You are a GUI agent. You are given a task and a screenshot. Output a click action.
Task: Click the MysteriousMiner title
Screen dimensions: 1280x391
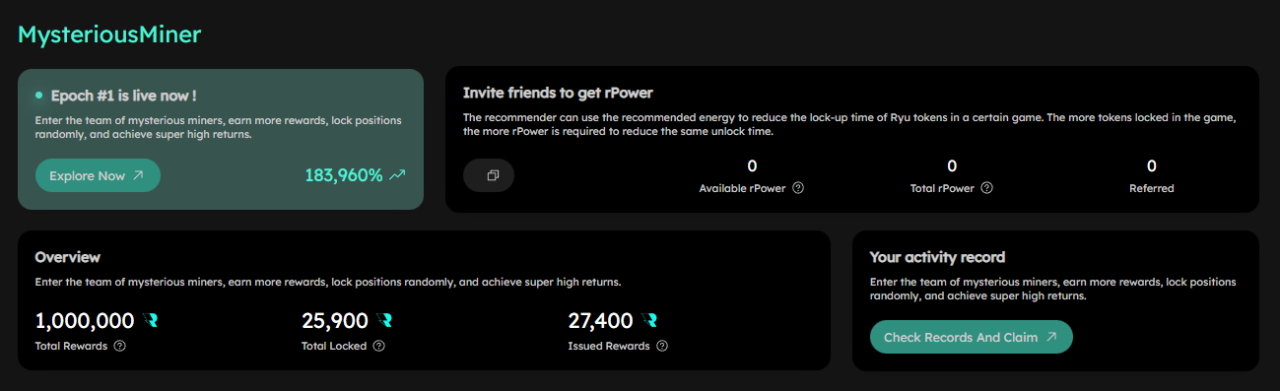pyautogui.click(x=110, y=34)
